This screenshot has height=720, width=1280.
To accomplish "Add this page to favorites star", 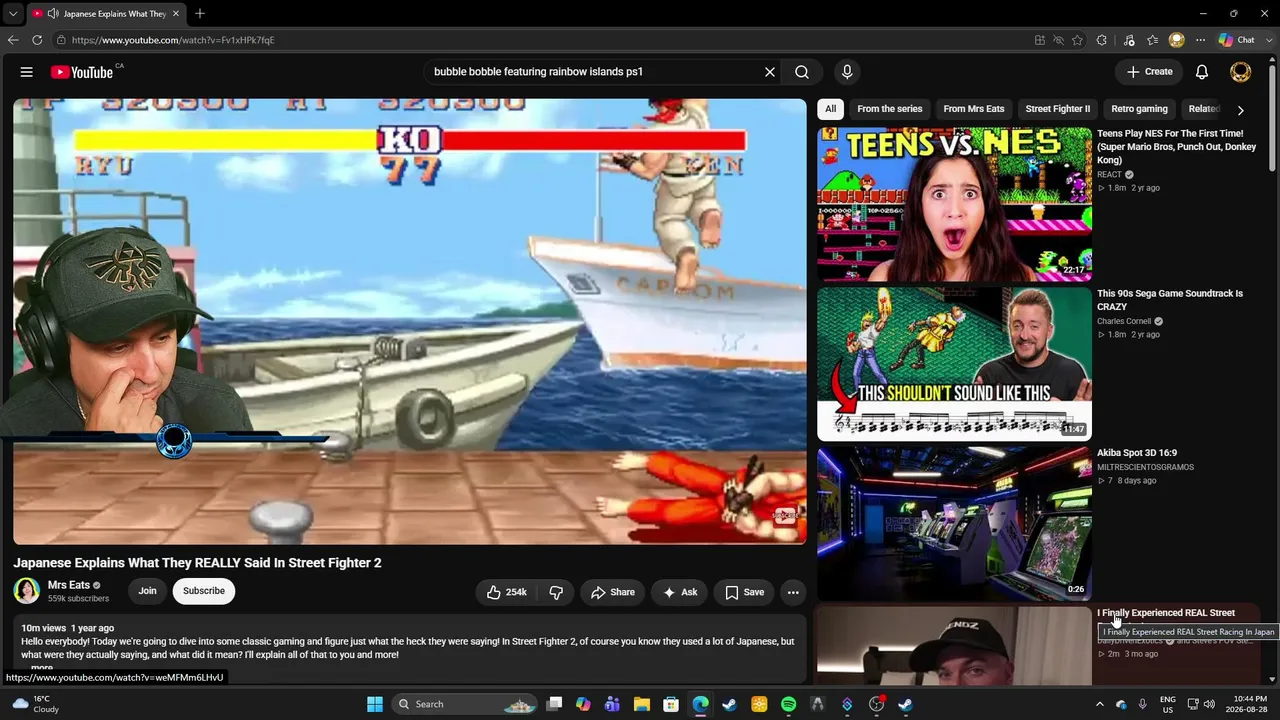I will [1077, 40].
